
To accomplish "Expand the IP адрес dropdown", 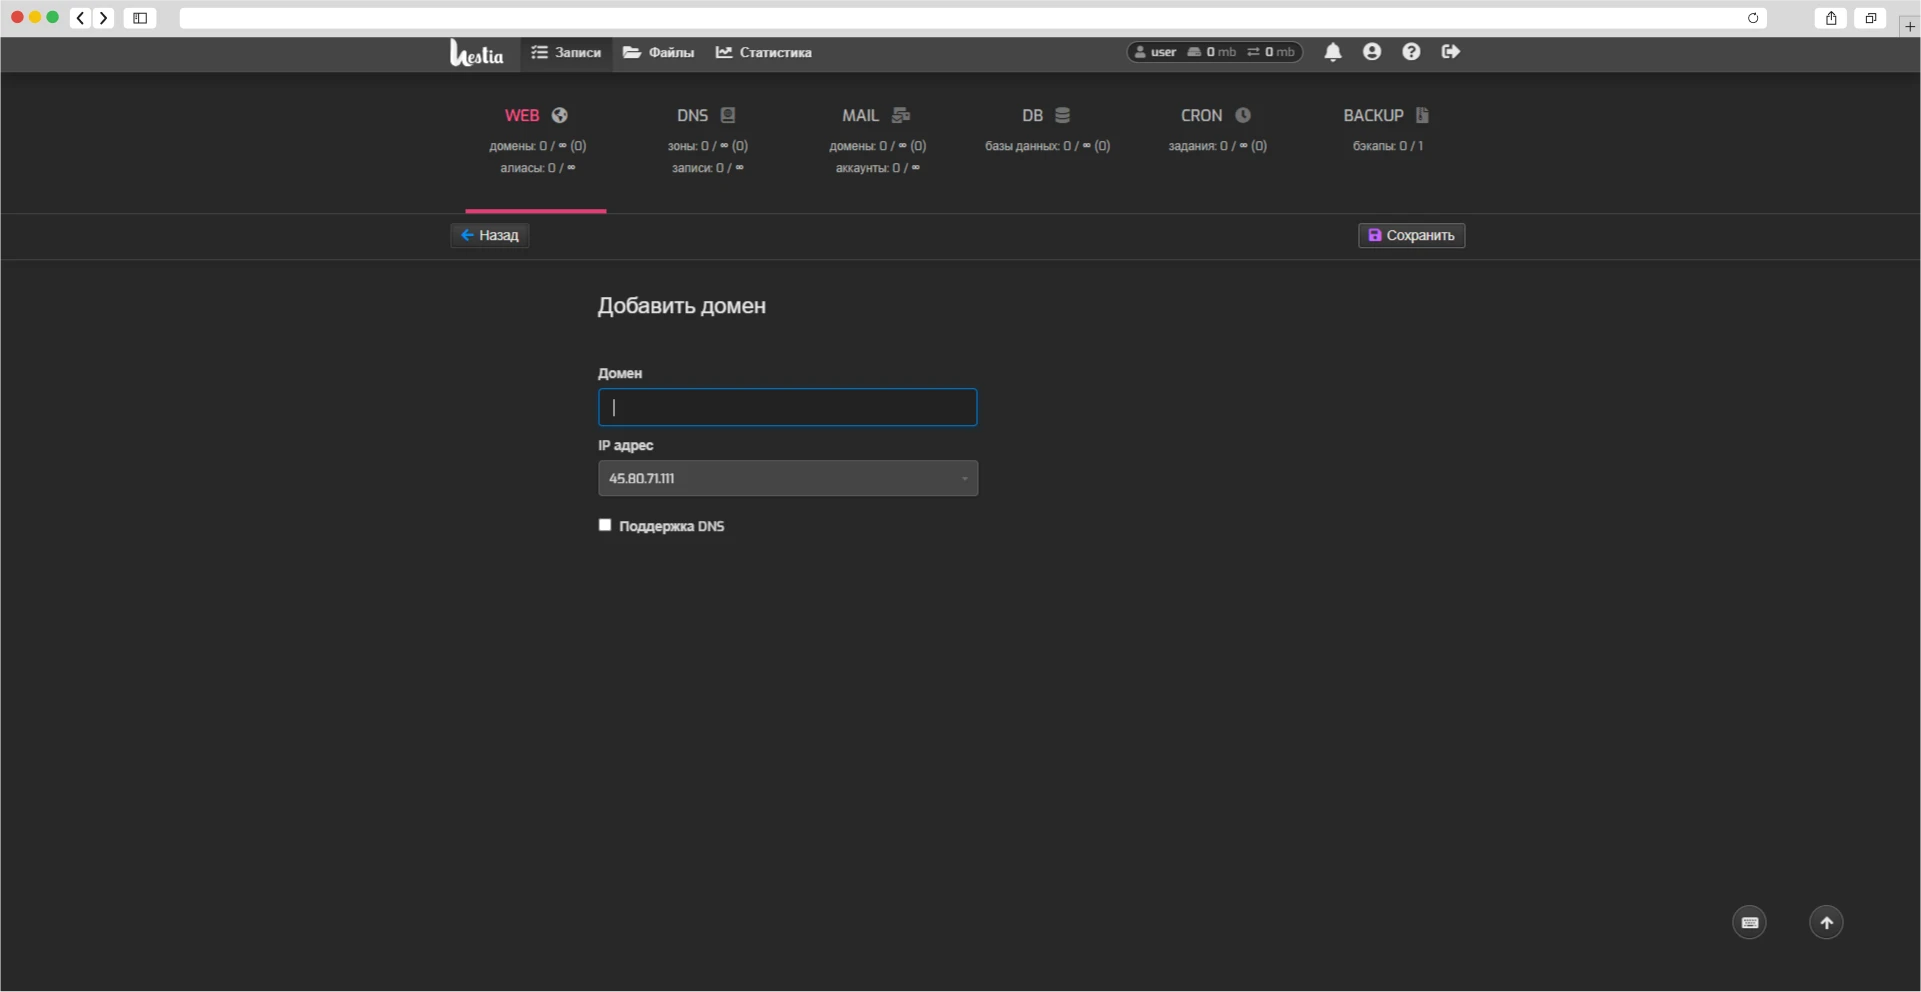I will tap(787, 478).
